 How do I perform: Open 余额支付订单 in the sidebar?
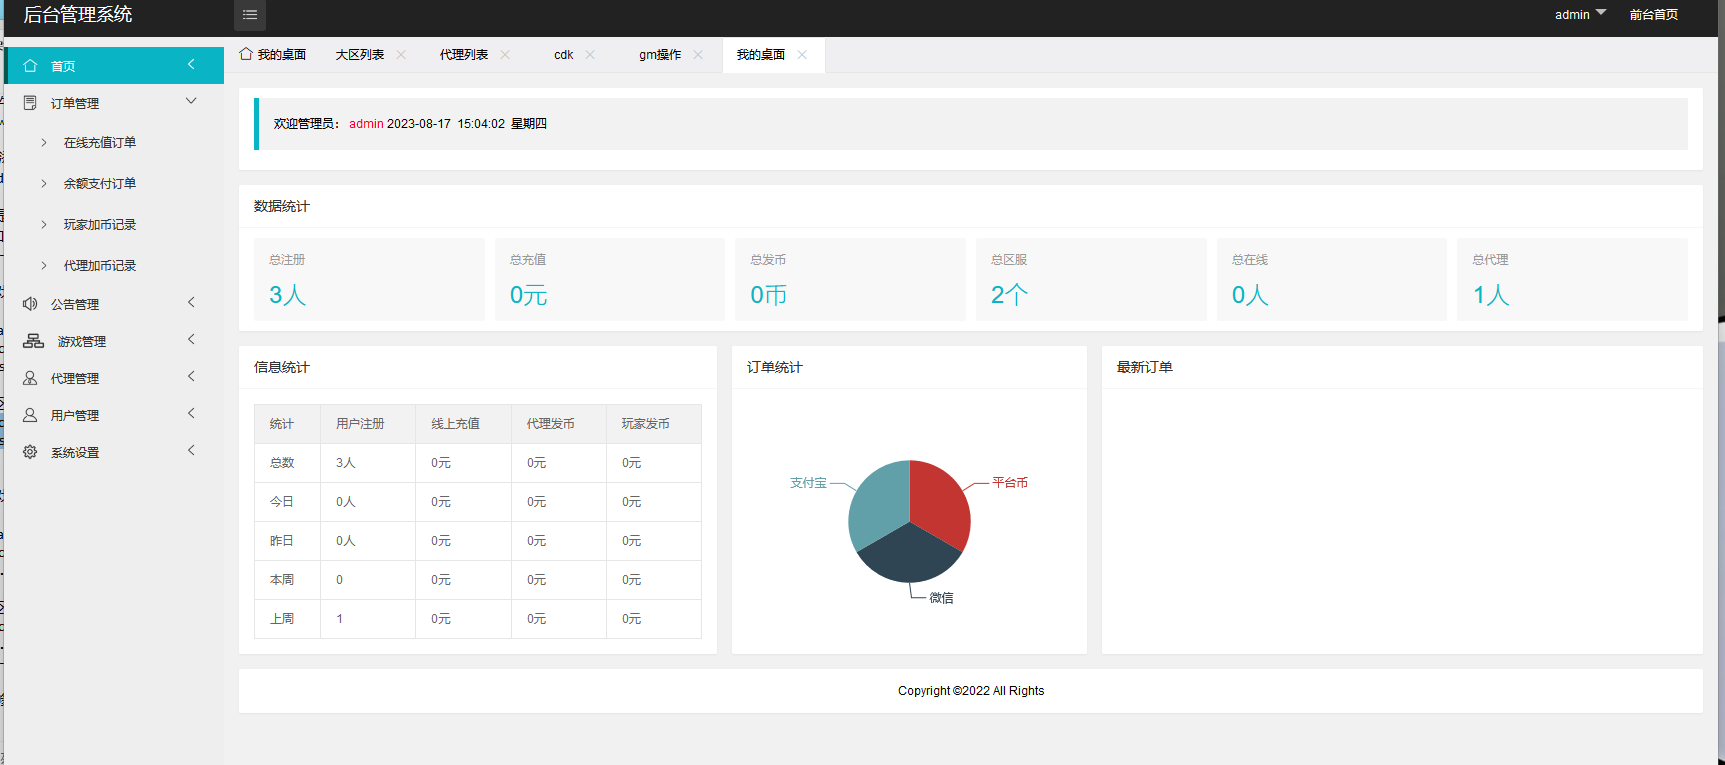100,184
